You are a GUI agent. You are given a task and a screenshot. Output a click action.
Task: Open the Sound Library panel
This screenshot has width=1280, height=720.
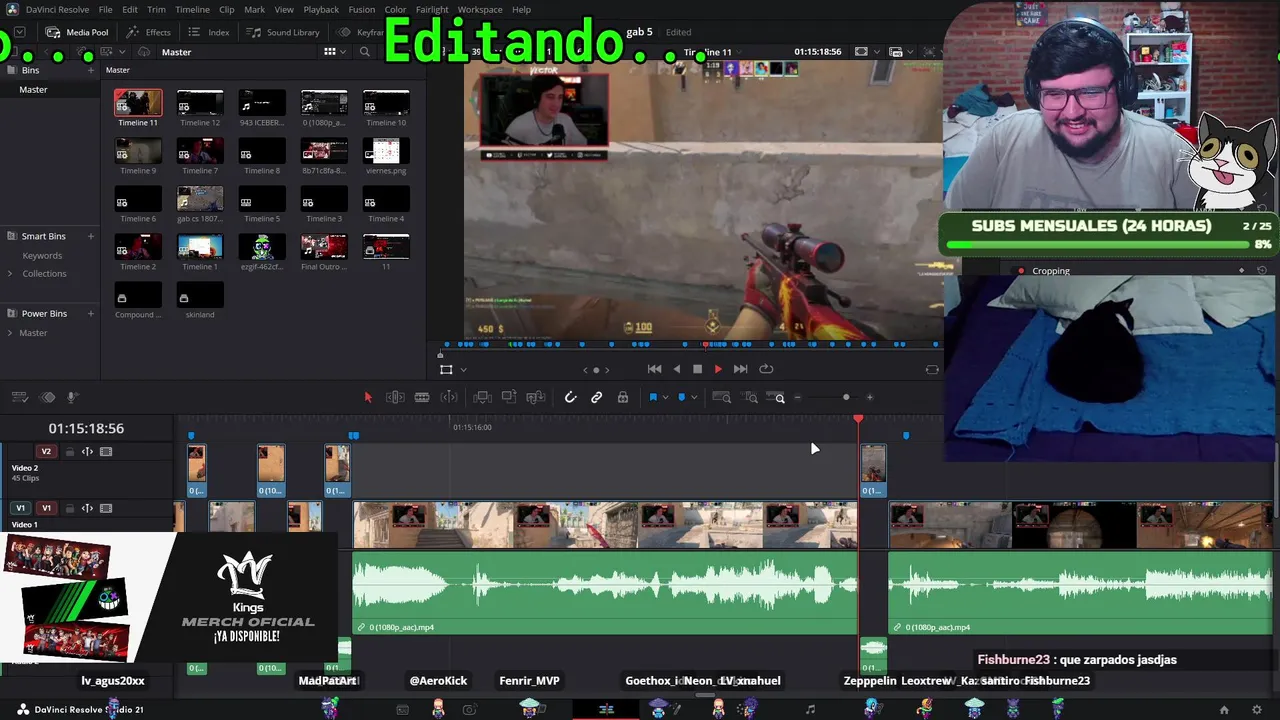tap(283, 32)
